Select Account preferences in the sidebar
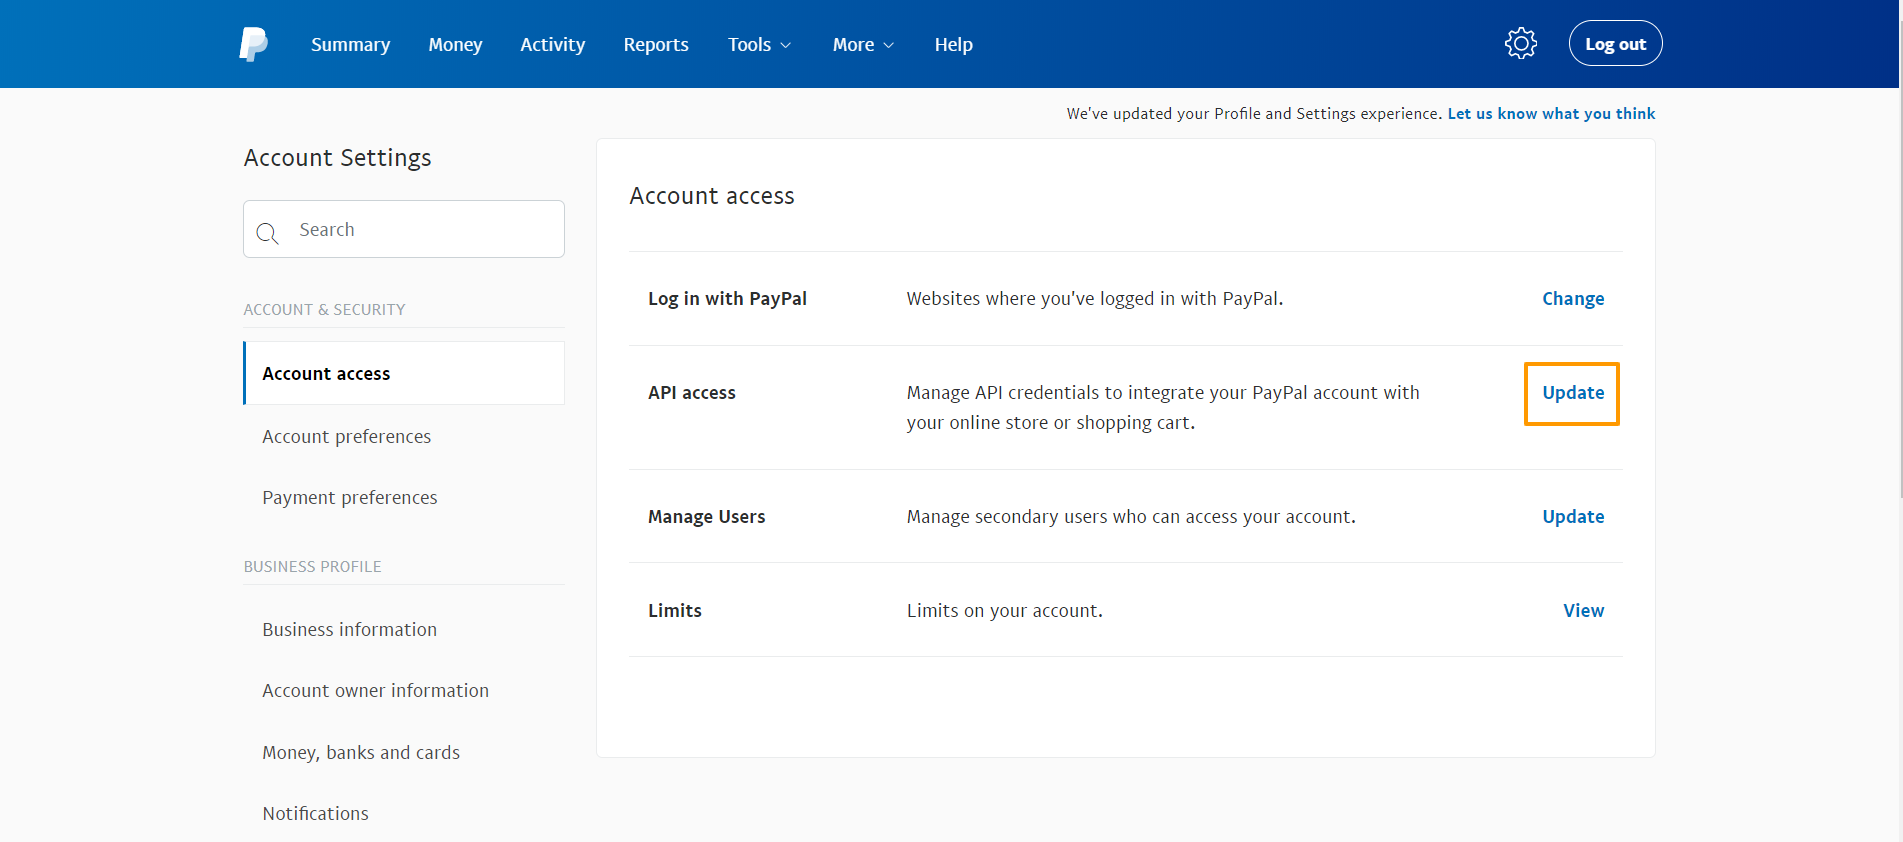Image resolution: width=1903 pixels, height=842 pixels. tap(346, 437)
